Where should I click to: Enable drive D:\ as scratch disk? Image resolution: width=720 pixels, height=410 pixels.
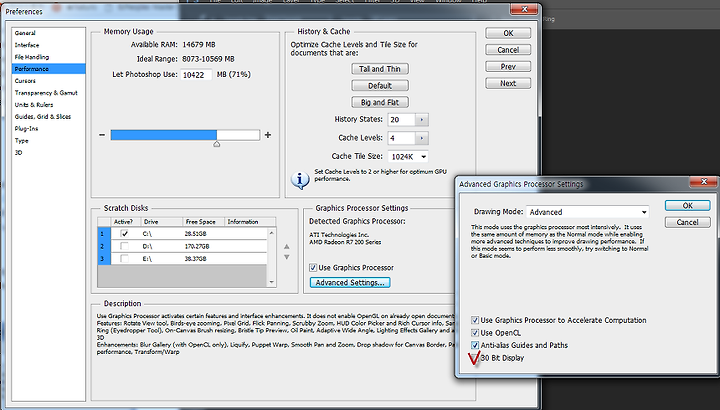(x=124, y=246)
